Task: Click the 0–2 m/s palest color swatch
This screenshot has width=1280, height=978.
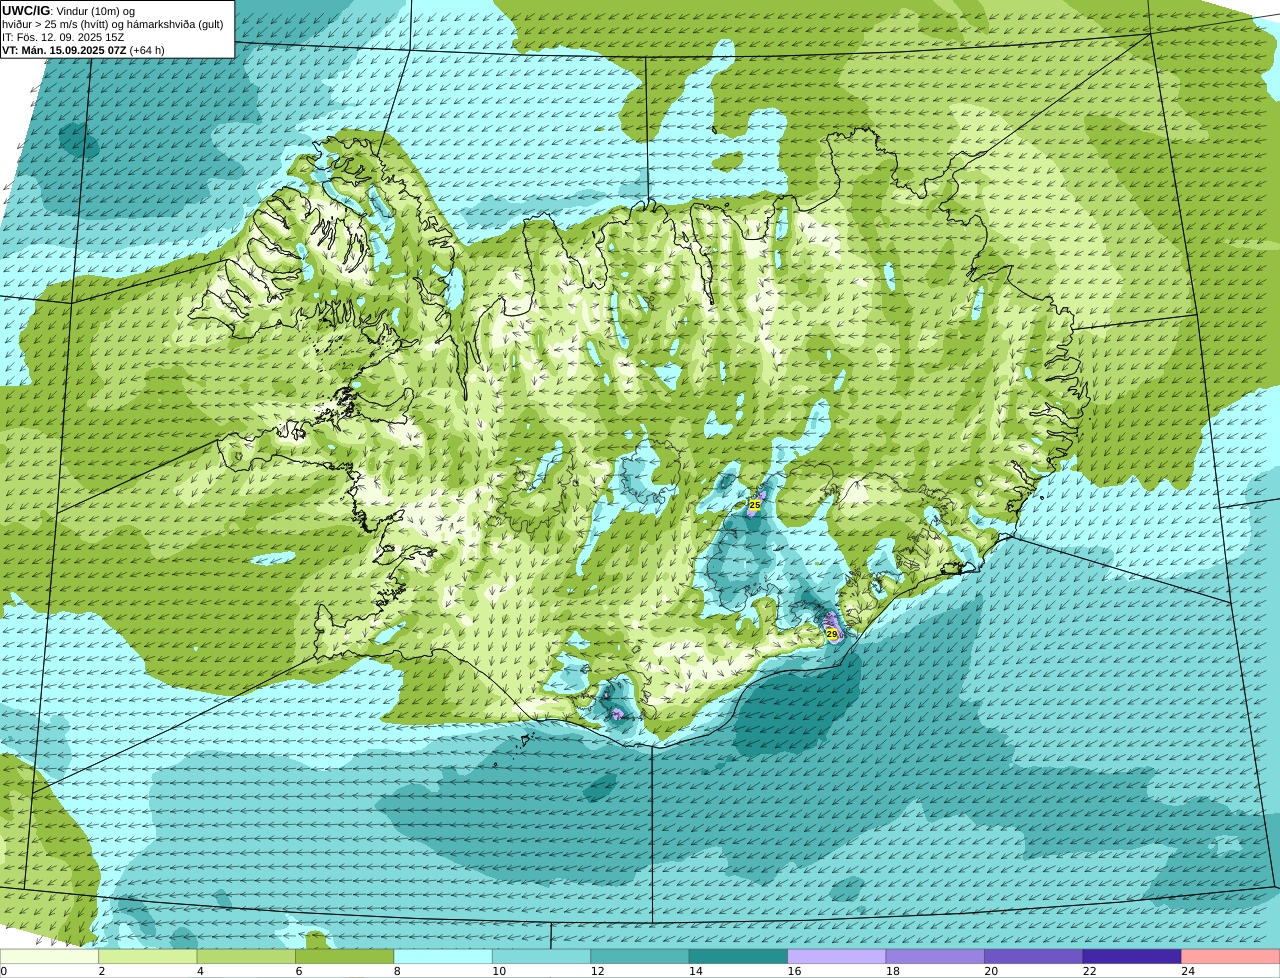Action: [x=49, y=957]
